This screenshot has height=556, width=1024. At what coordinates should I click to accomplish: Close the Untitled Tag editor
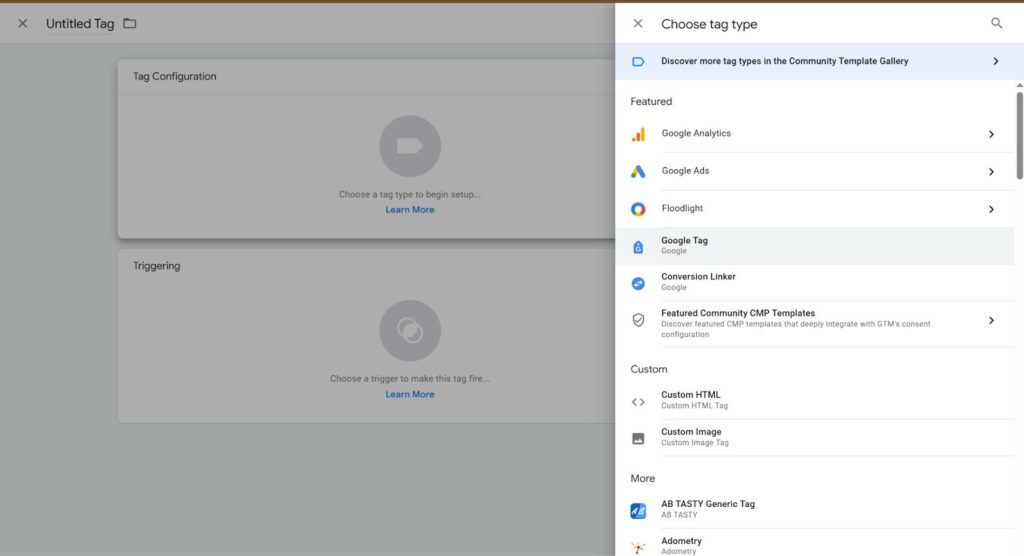tap(23, 24)
